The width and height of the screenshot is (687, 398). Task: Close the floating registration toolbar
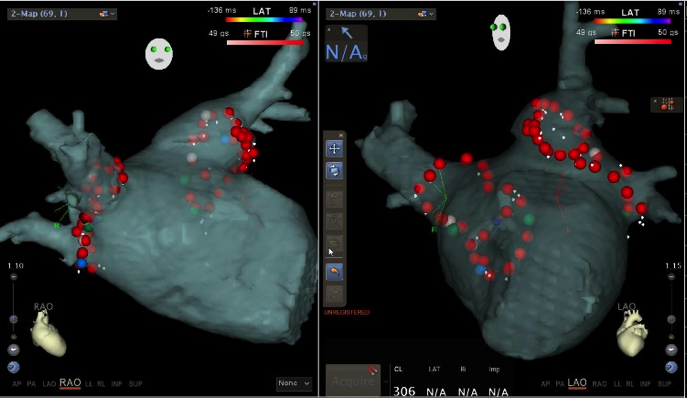pyautogui.click(x=341, y=135)
